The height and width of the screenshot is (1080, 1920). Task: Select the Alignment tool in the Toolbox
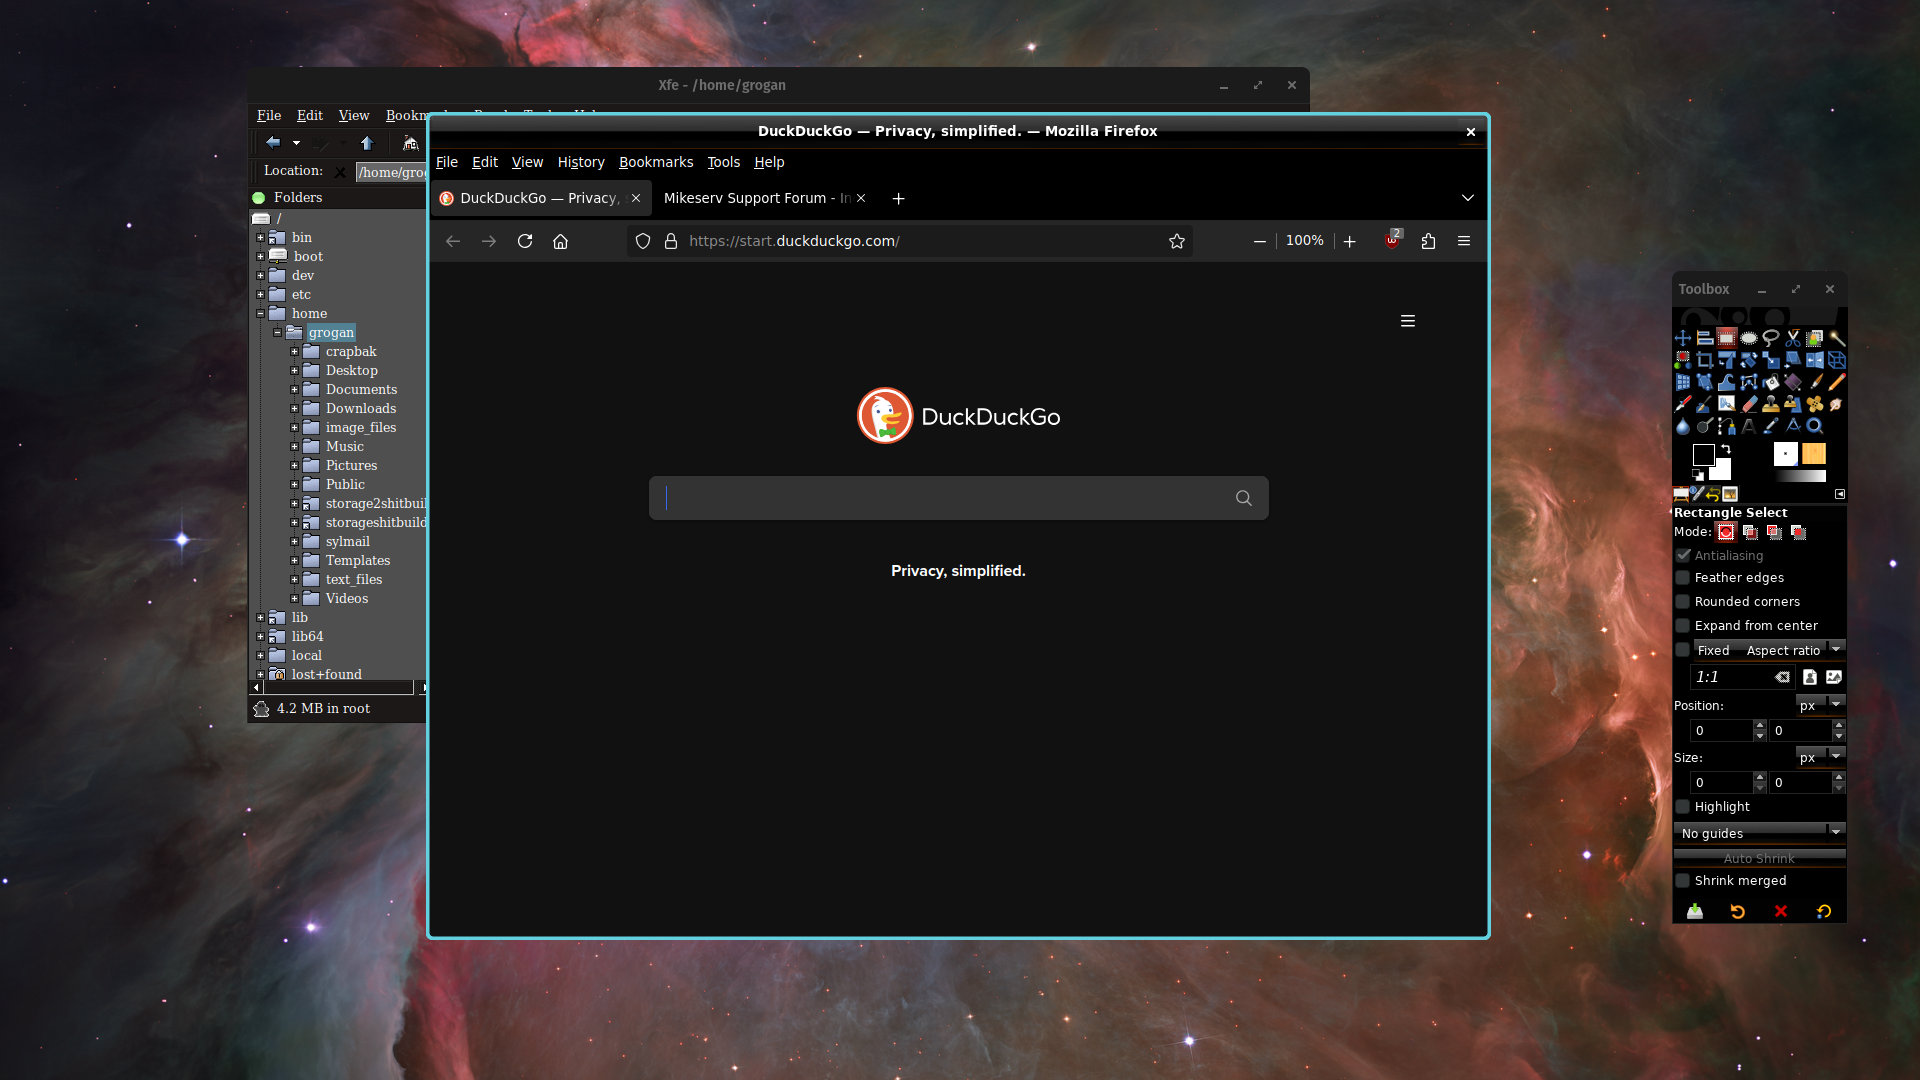[x=1705, y=337]
